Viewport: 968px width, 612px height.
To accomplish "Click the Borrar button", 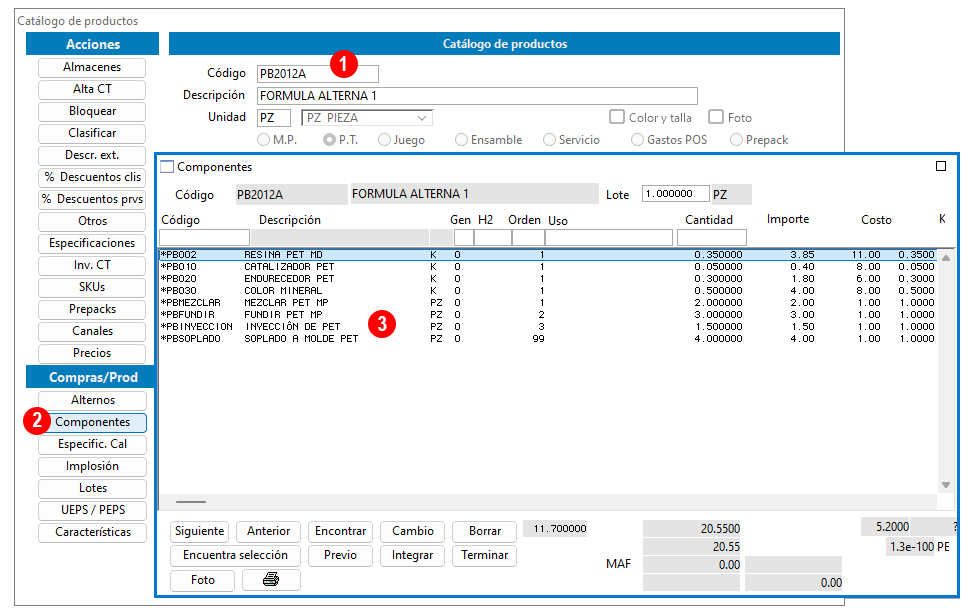I will 485,531.
